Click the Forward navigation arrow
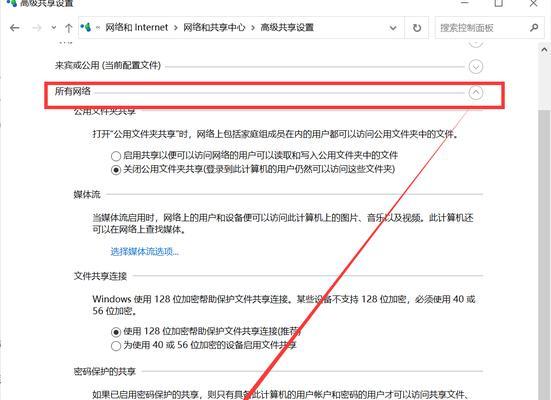This screenshot has width=551, height=400. pos(37,28)
